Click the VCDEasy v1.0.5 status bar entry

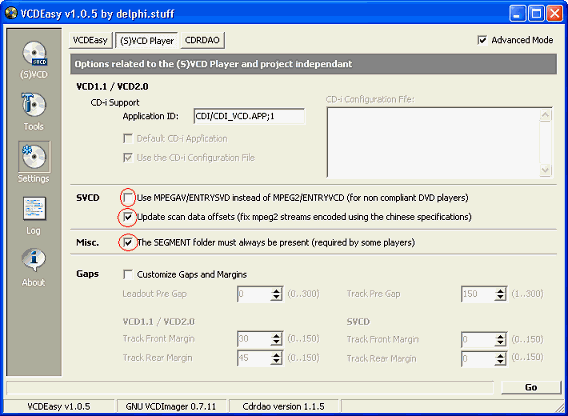59,406
